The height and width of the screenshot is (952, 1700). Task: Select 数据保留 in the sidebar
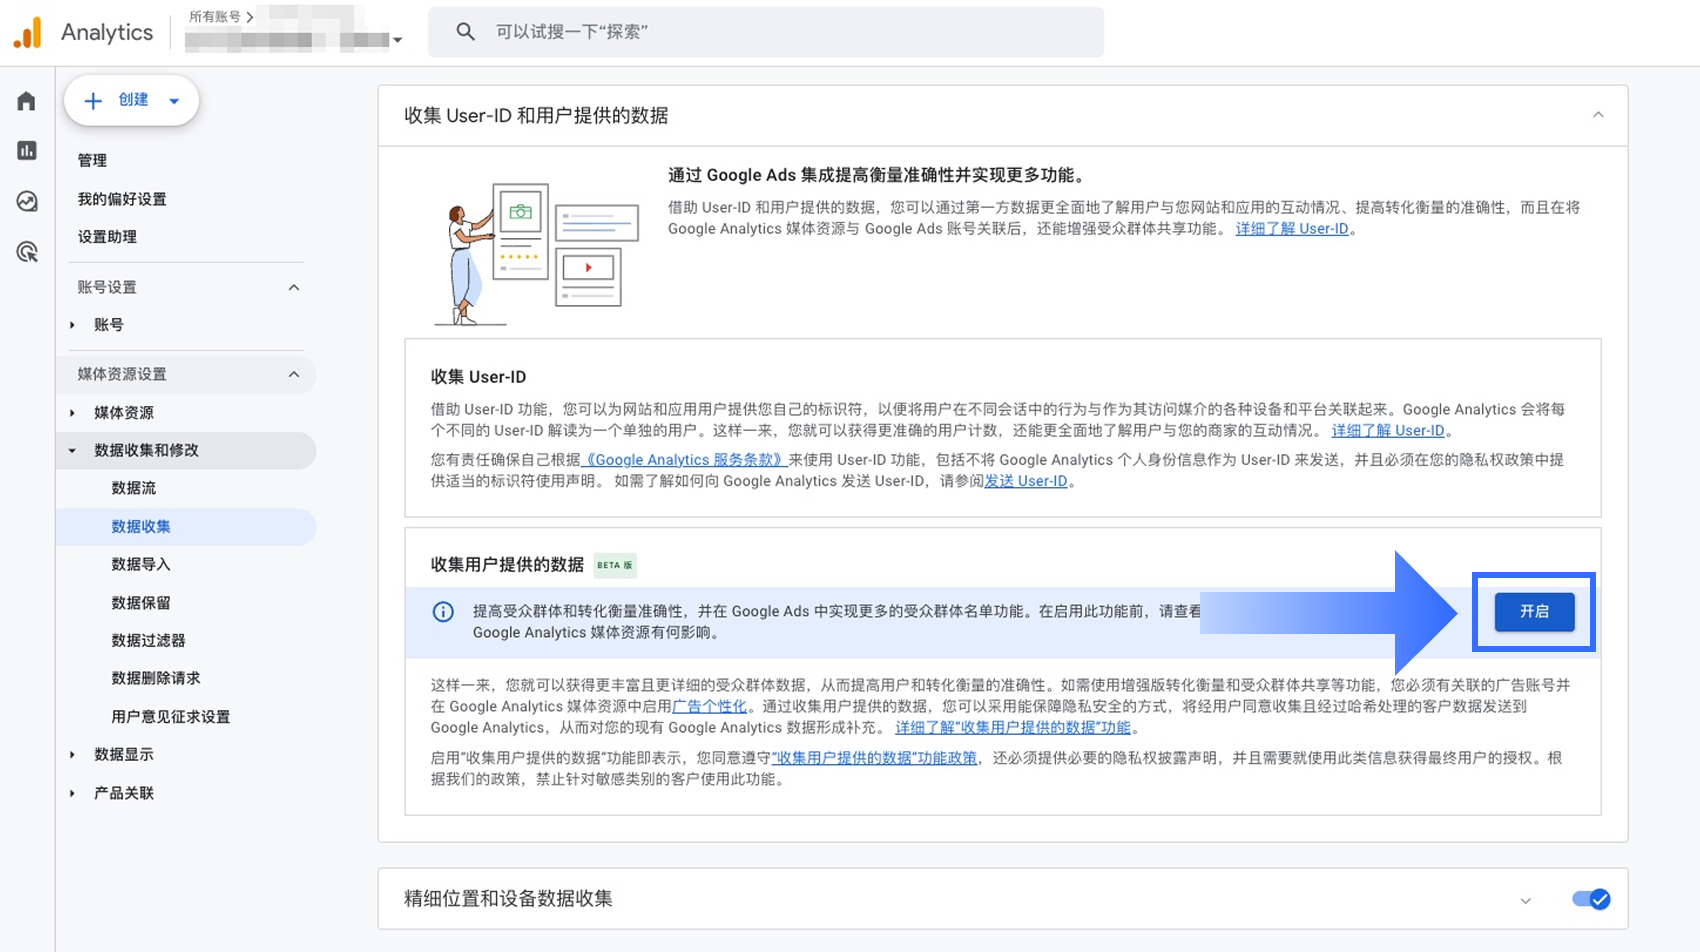point(141,603)
